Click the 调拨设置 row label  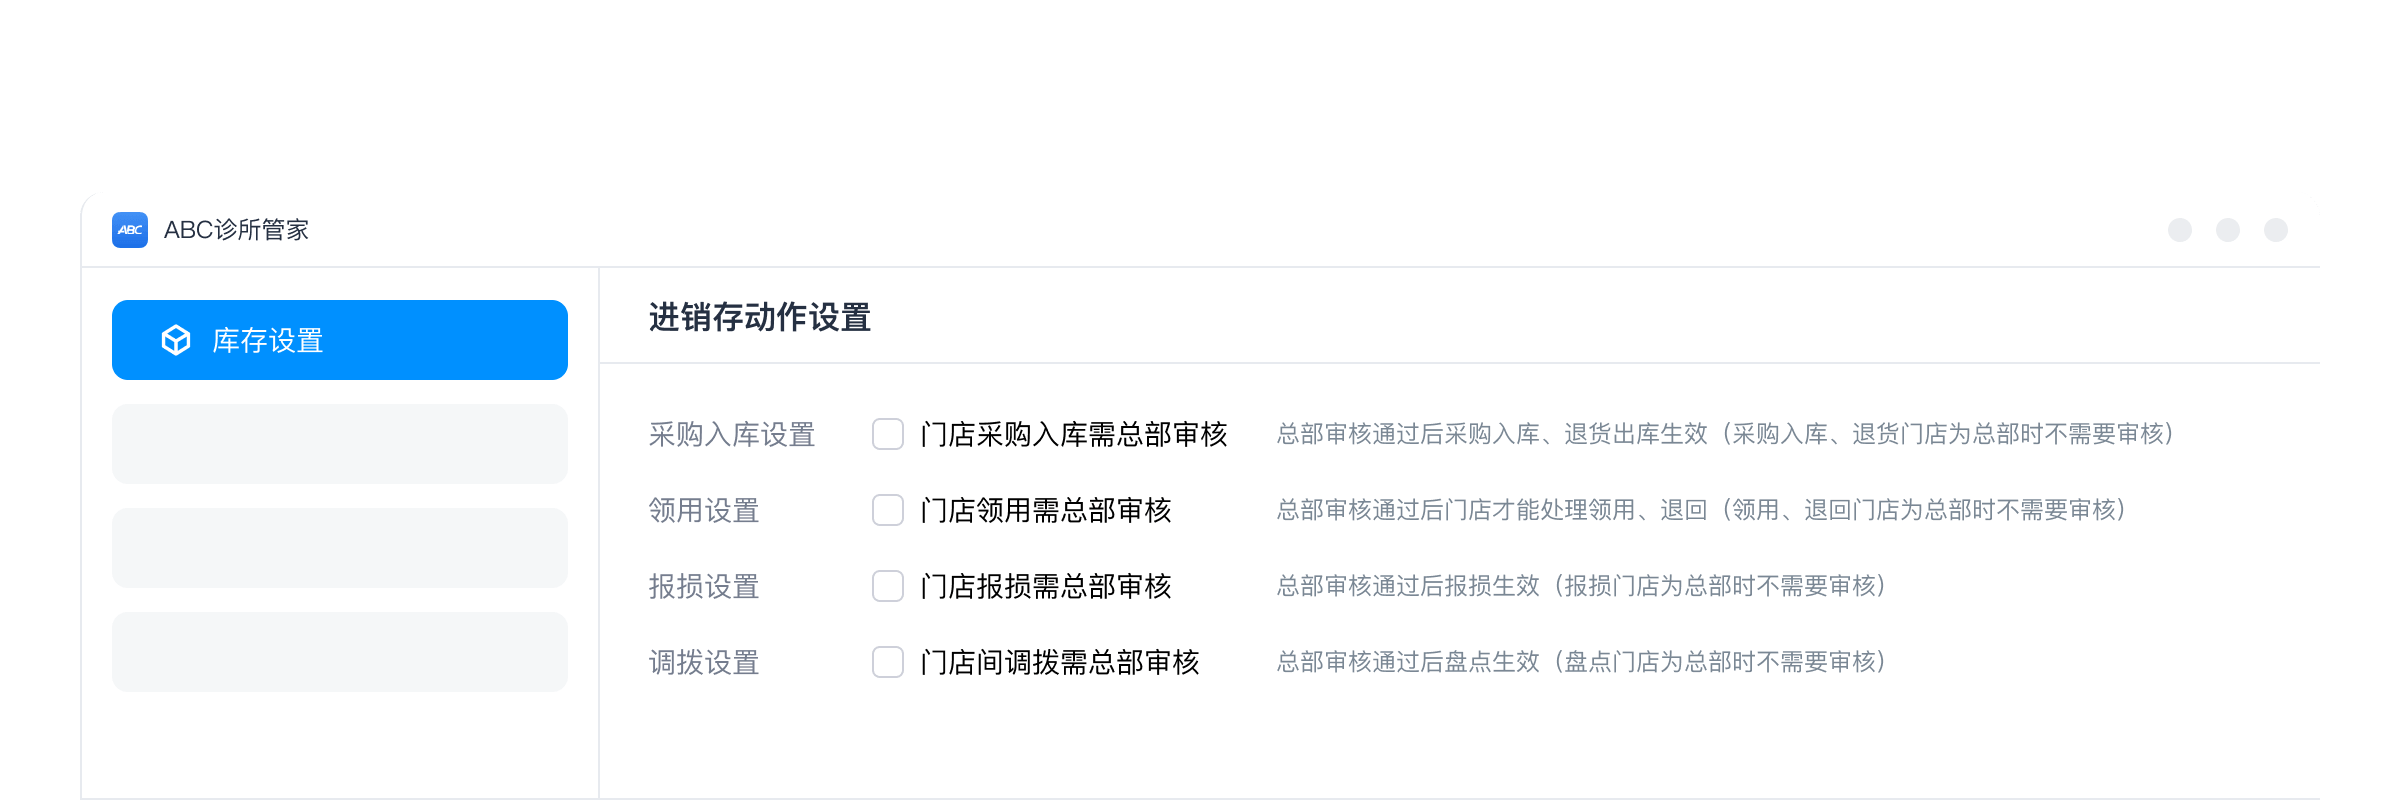(x=704, y=662)
